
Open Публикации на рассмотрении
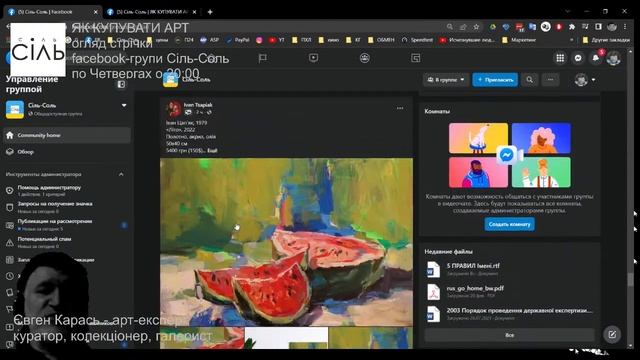pyautogui.click(x=67, y=224)
